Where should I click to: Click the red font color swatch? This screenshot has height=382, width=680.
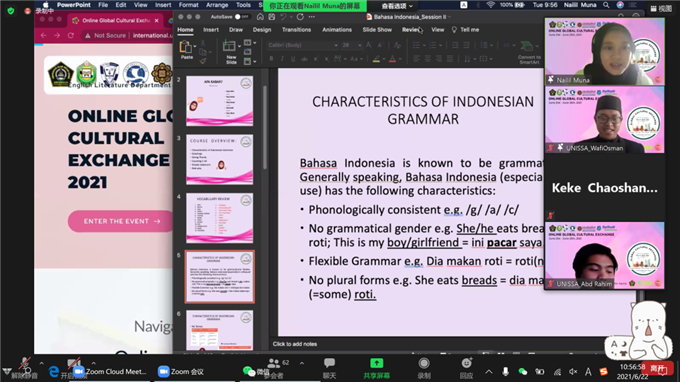click(x=392, y=59)
